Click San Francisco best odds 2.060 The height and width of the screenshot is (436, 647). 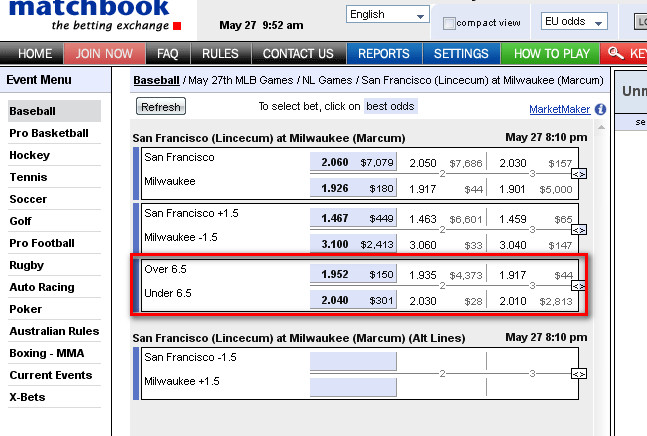coord(353,162)
